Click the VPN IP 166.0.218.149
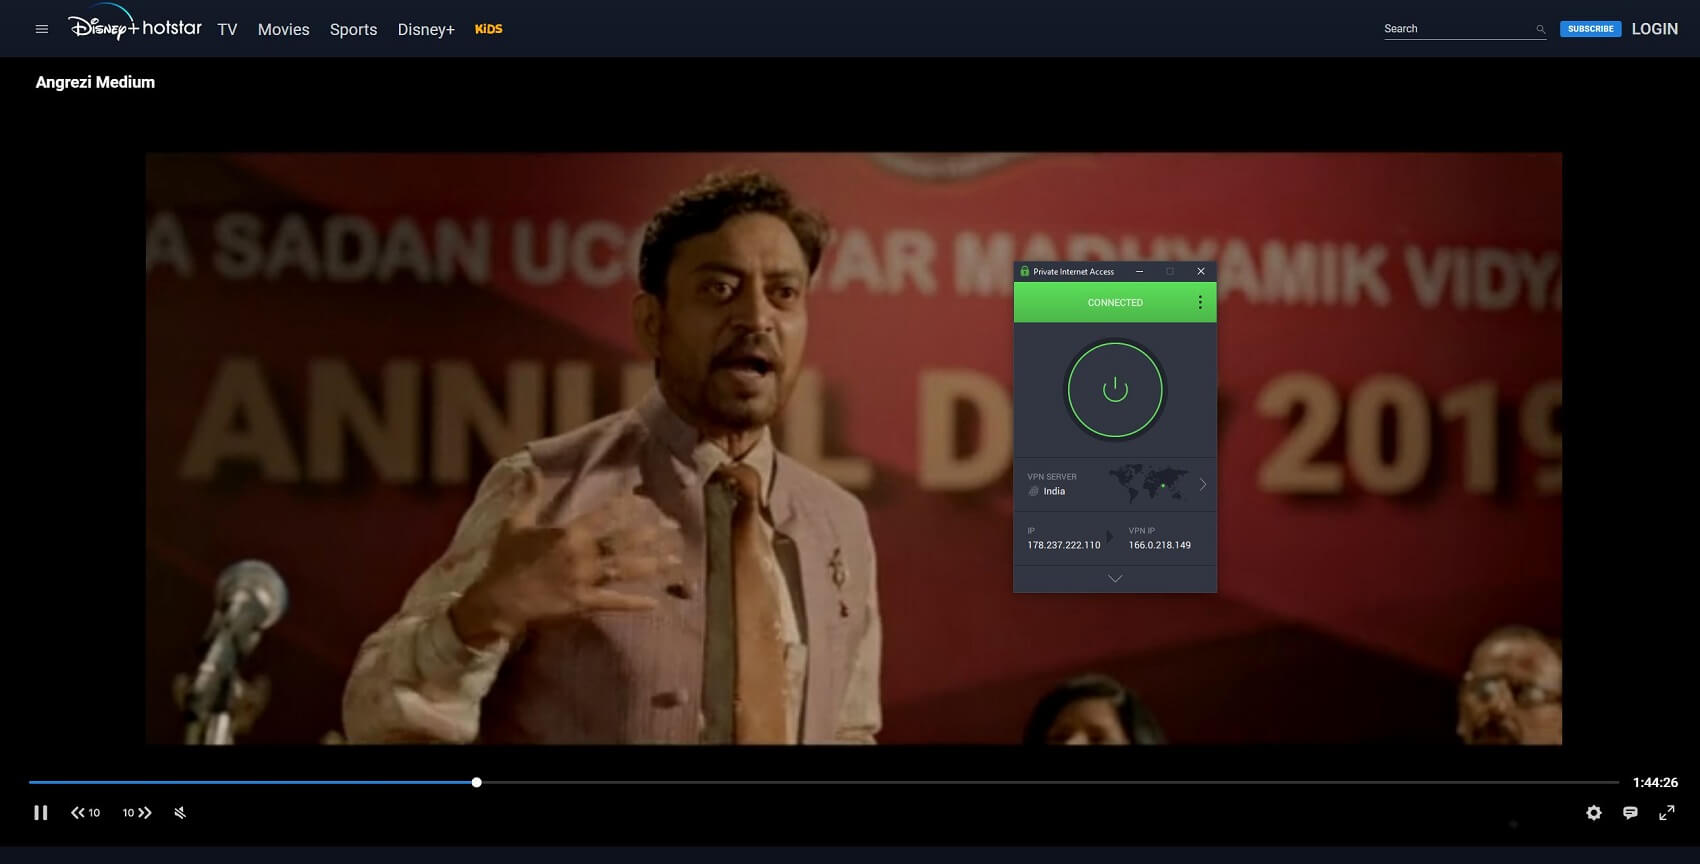 tap(1160, 545)
